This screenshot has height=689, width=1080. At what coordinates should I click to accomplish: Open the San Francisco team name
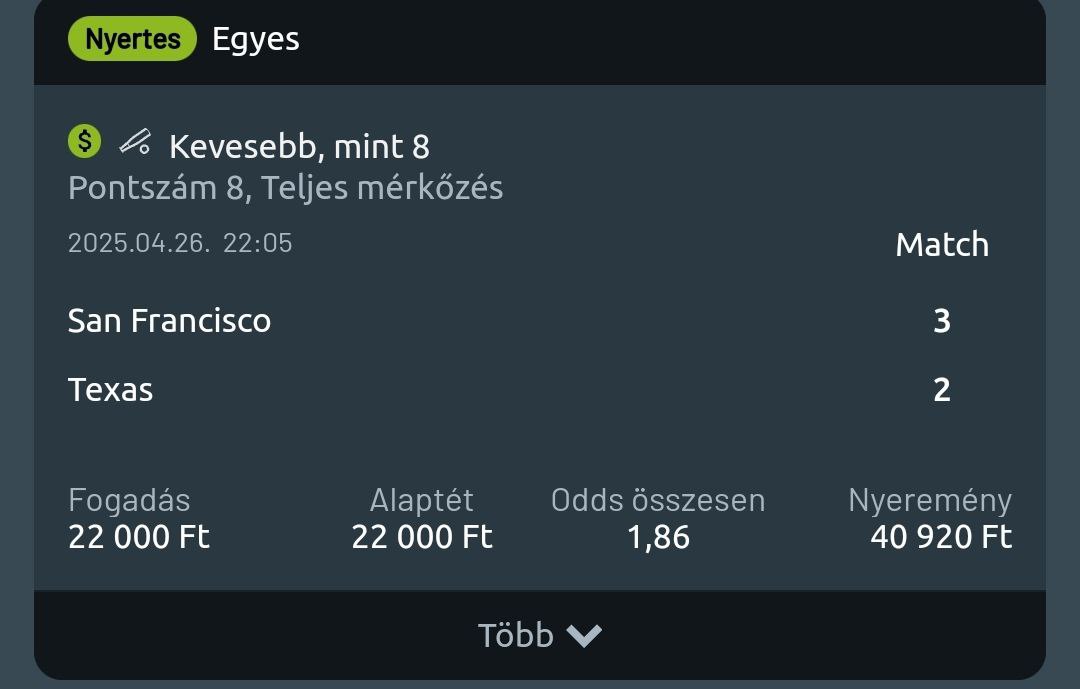tap(169, 321)
